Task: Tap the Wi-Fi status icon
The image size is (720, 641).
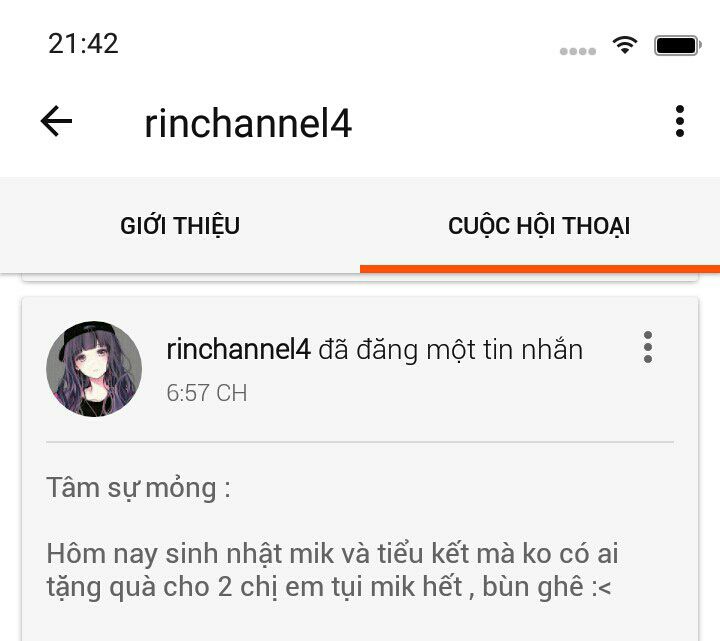Action: [624, 45]
